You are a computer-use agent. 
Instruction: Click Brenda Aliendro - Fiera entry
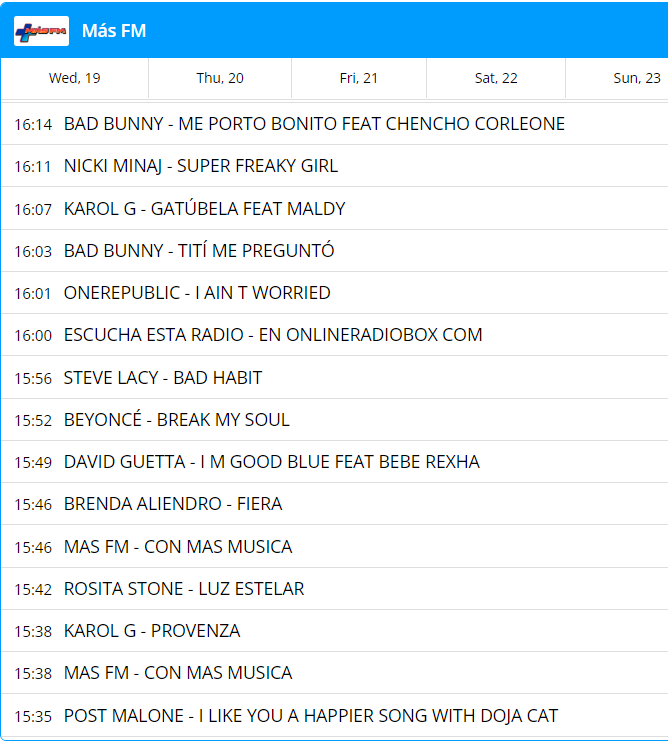[x=173, y=504]
